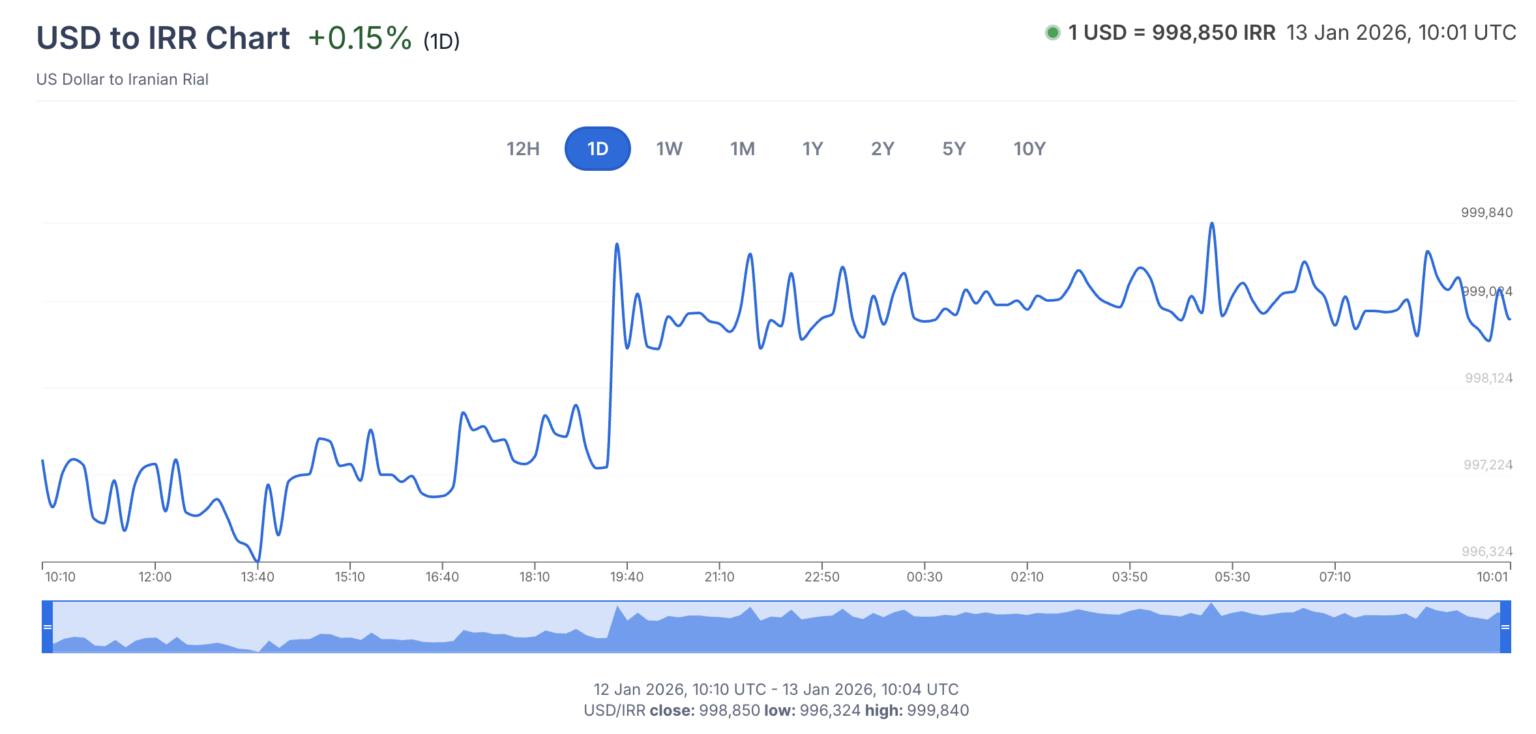Select the 1W timeframe
Viewport: 1536px width, 734px height.
(x=668, y=148)
